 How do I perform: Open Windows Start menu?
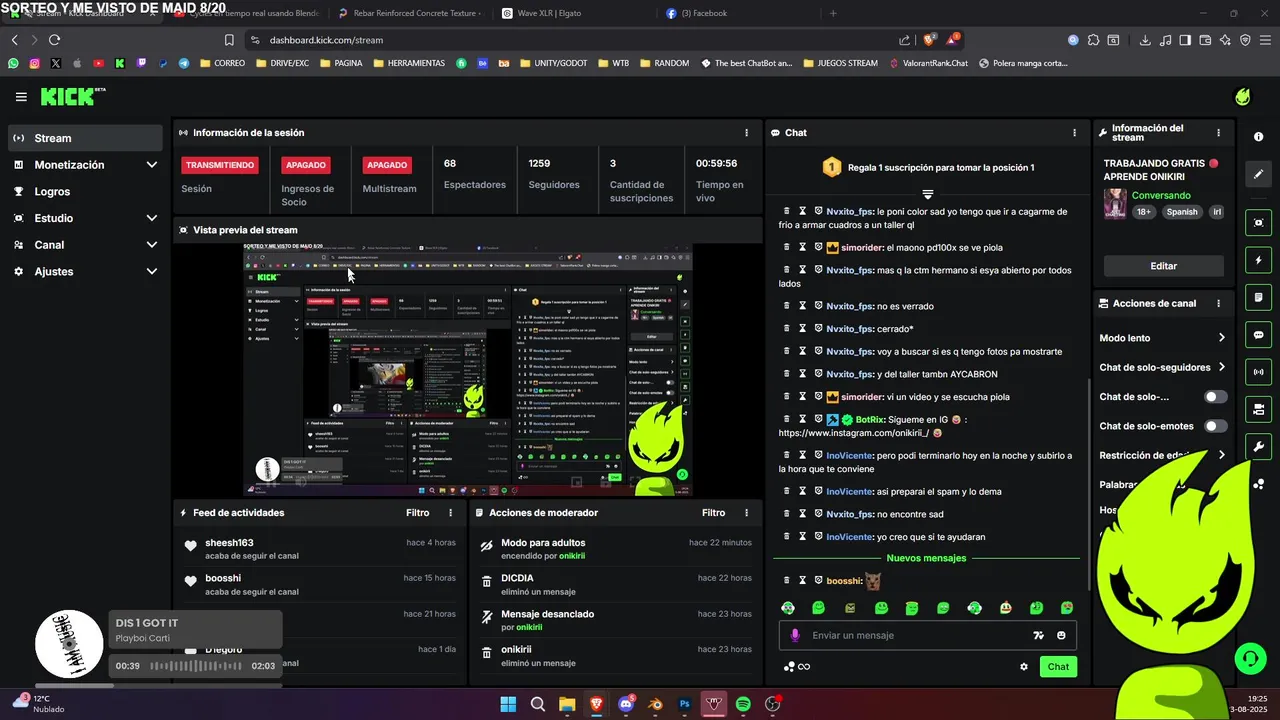[x=508, y=704]
